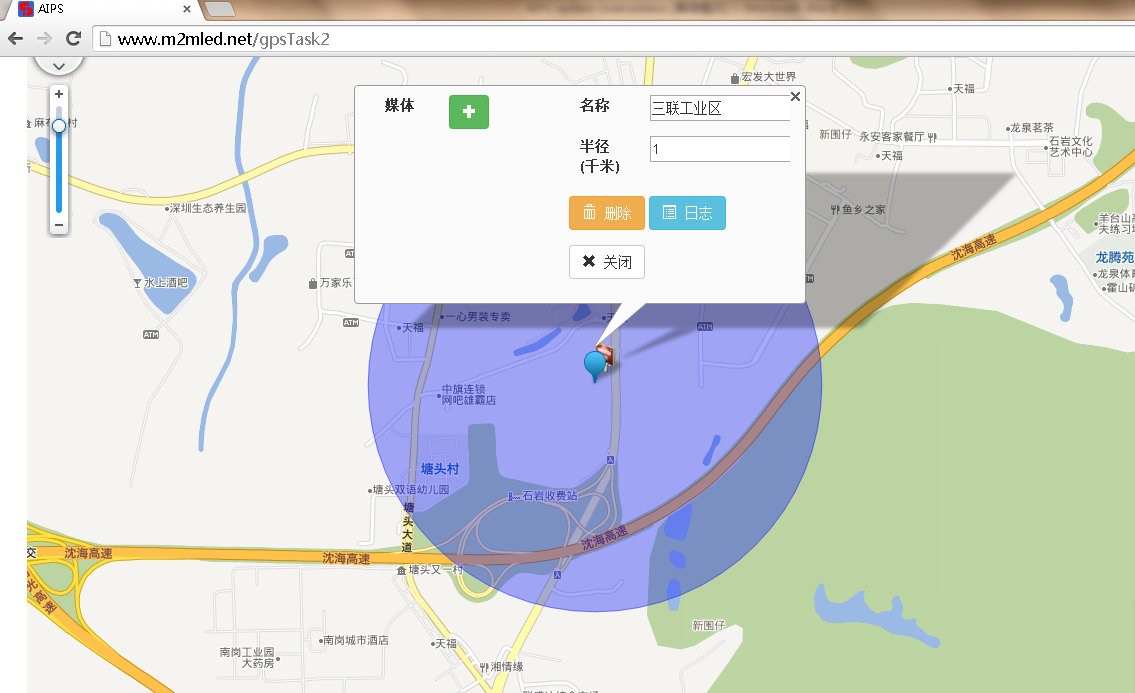Close the AIPS tab
Screen dimensions: 1135x693
click(187, 9)
